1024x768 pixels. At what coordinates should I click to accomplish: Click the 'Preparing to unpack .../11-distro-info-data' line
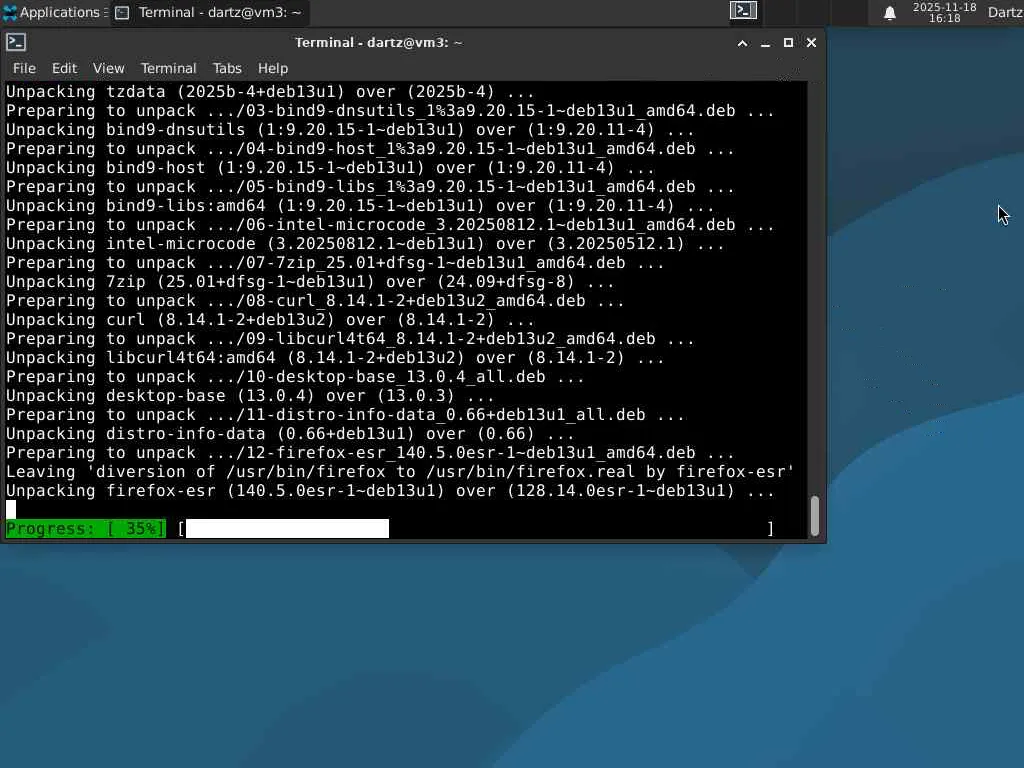(345, 415)
